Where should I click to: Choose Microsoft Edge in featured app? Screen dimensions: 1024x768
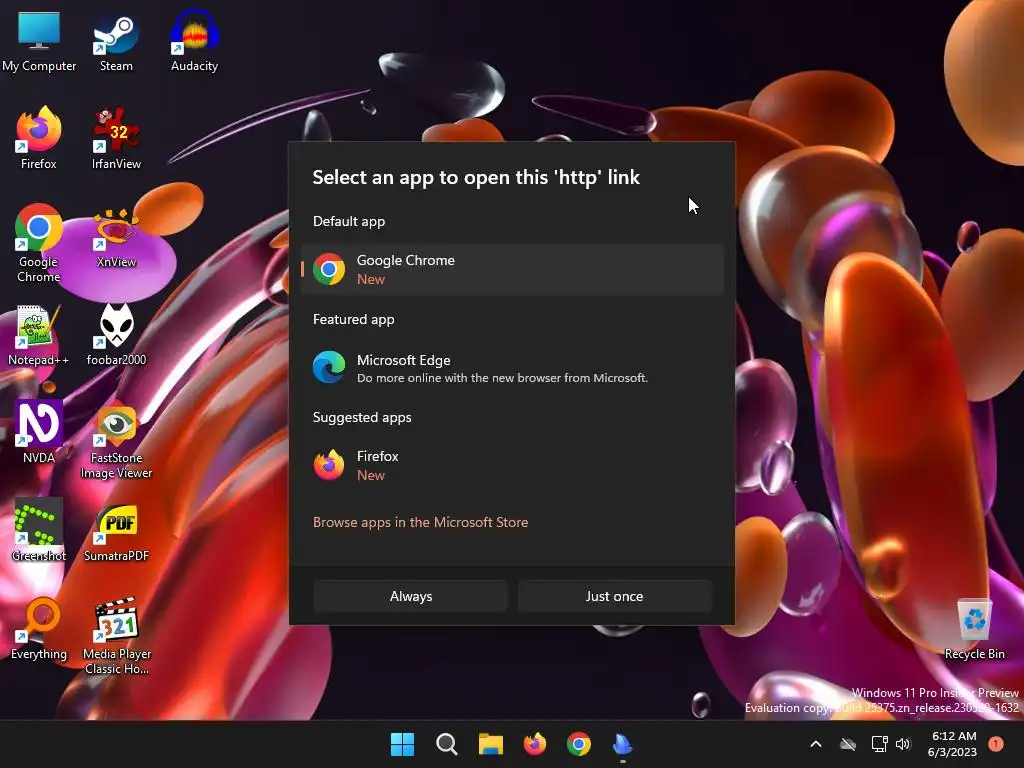pyautogui.click(x=513, y=368)
